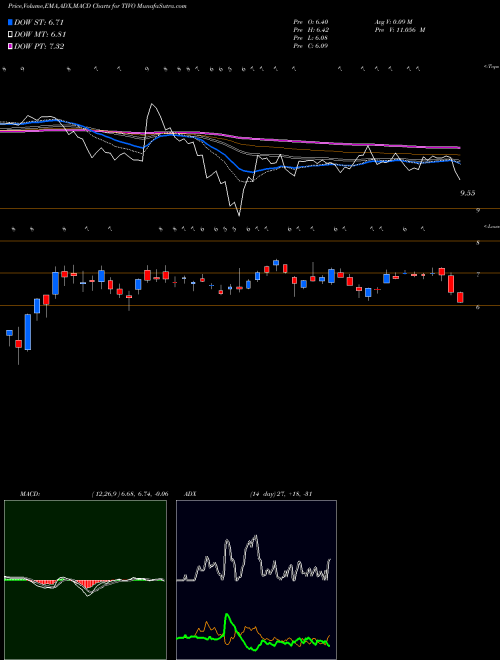500x660 pixels.
Task: Click the dark blue ADX indicator chart
Action: tap(256, 580)
